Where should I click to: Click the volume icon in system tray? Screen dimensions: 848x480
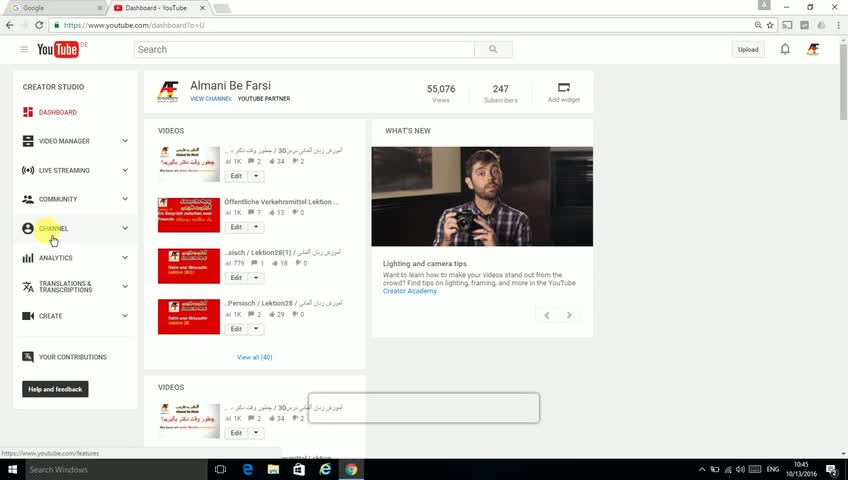(740, 469)
